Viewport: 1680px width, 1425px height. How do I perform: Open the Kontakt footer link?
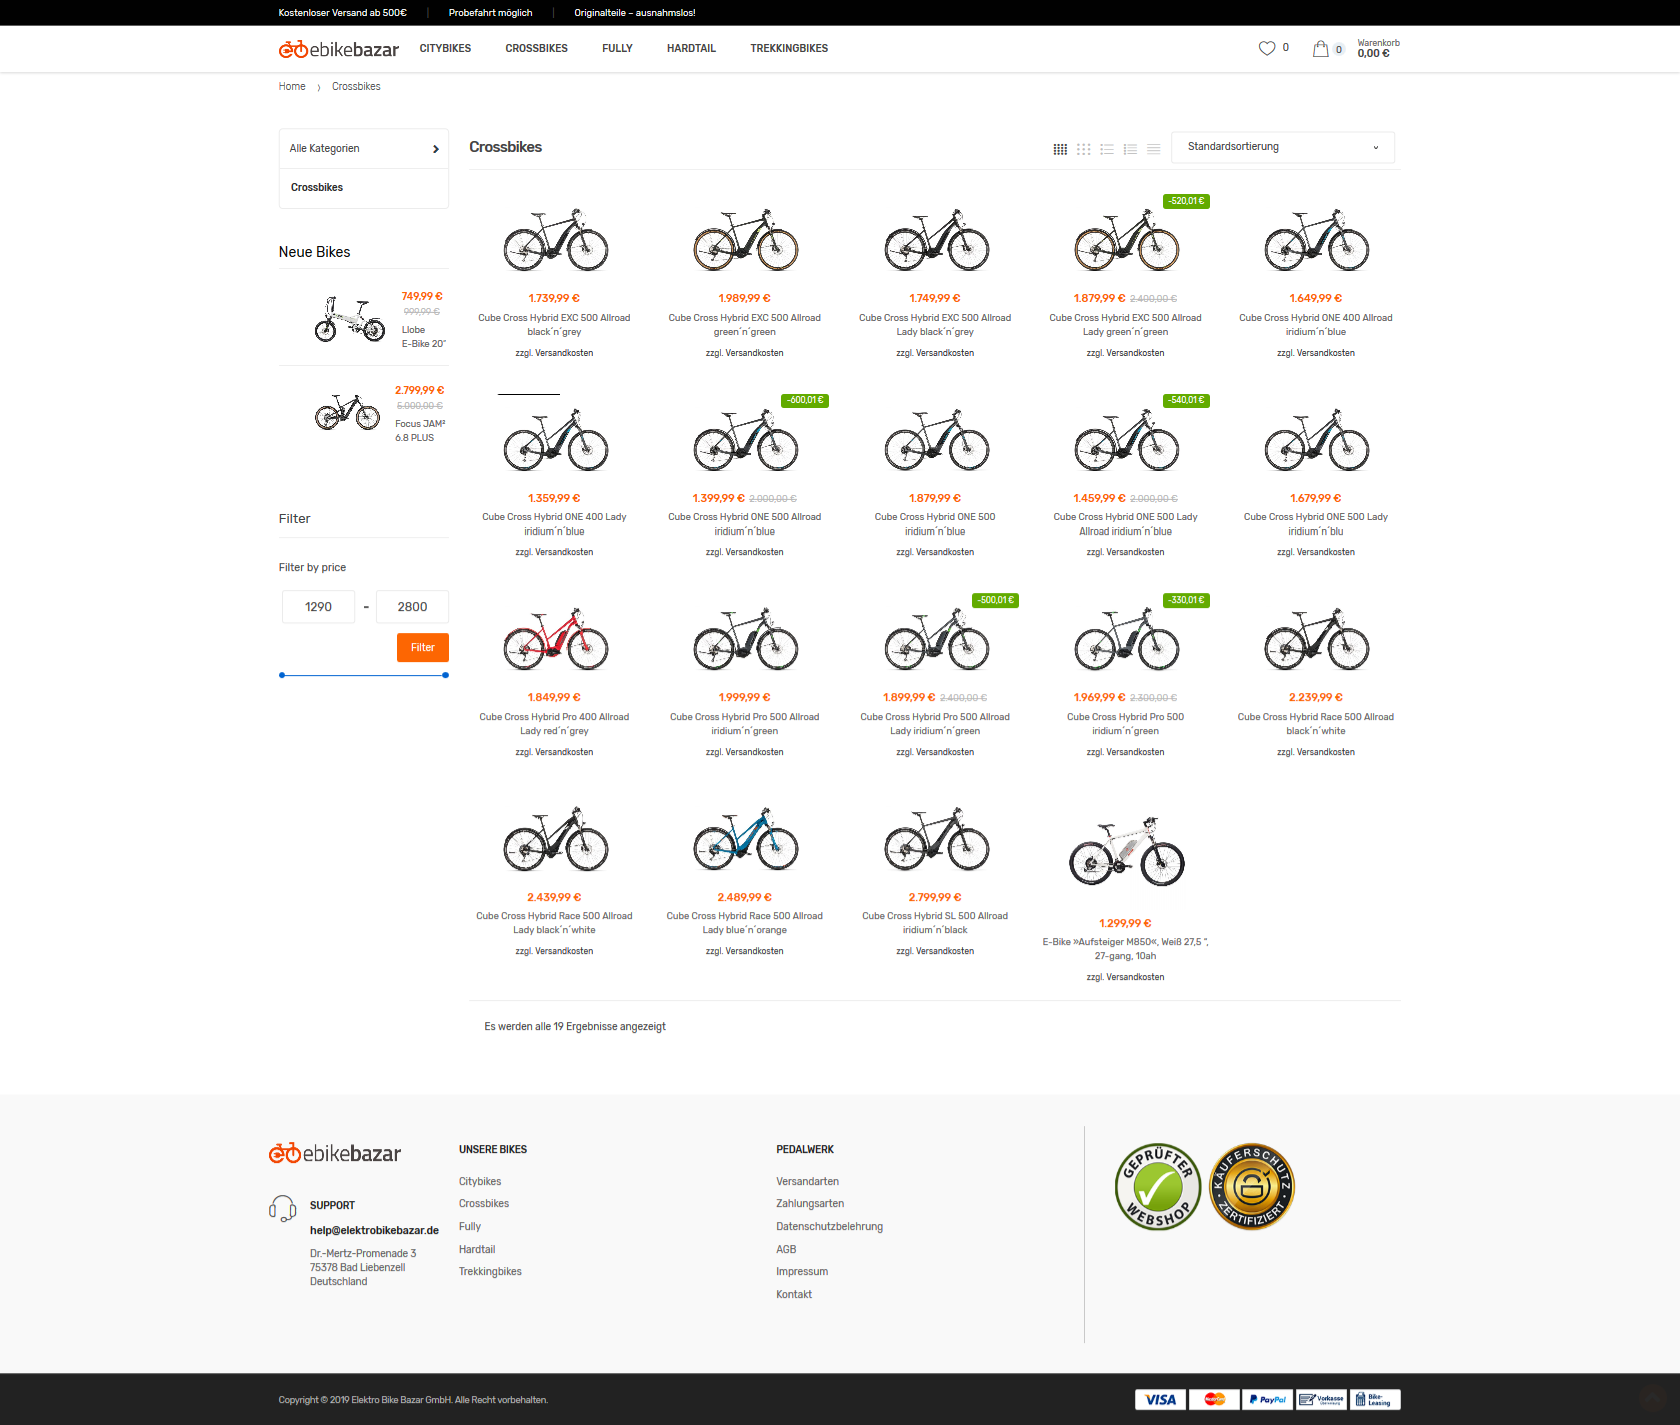click(x=794, y=1295)
